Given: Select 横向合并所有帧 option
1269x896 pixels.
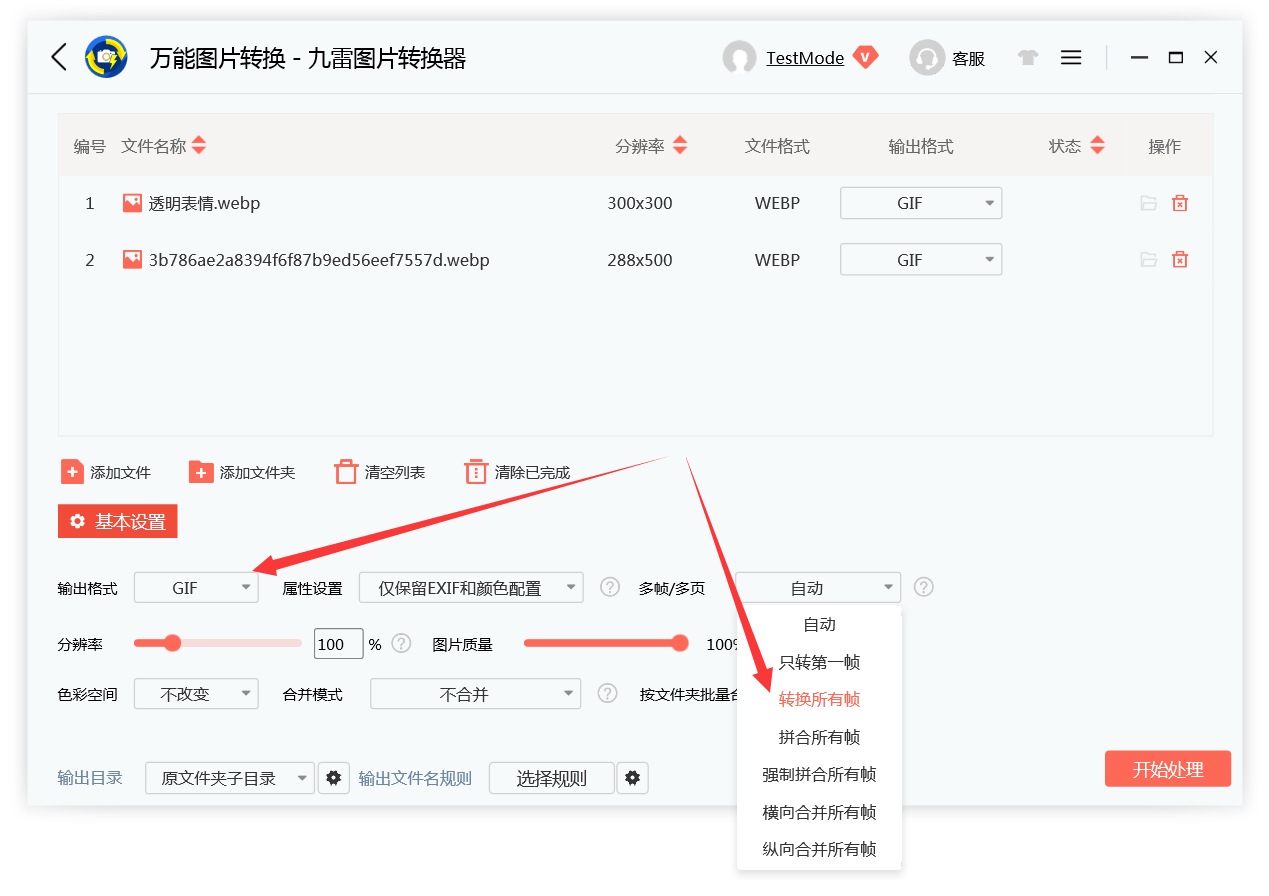Looking at the screenshot, I should pyautogui.click(x=819, y=812).
